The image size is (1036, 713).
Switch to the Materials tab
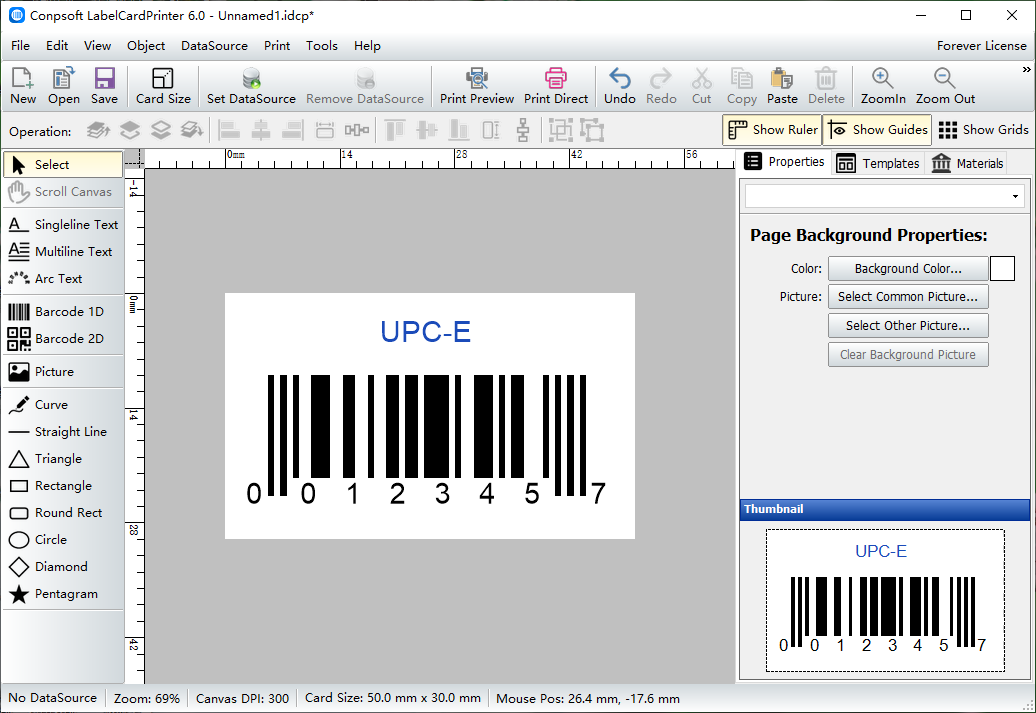click(967, 163)
